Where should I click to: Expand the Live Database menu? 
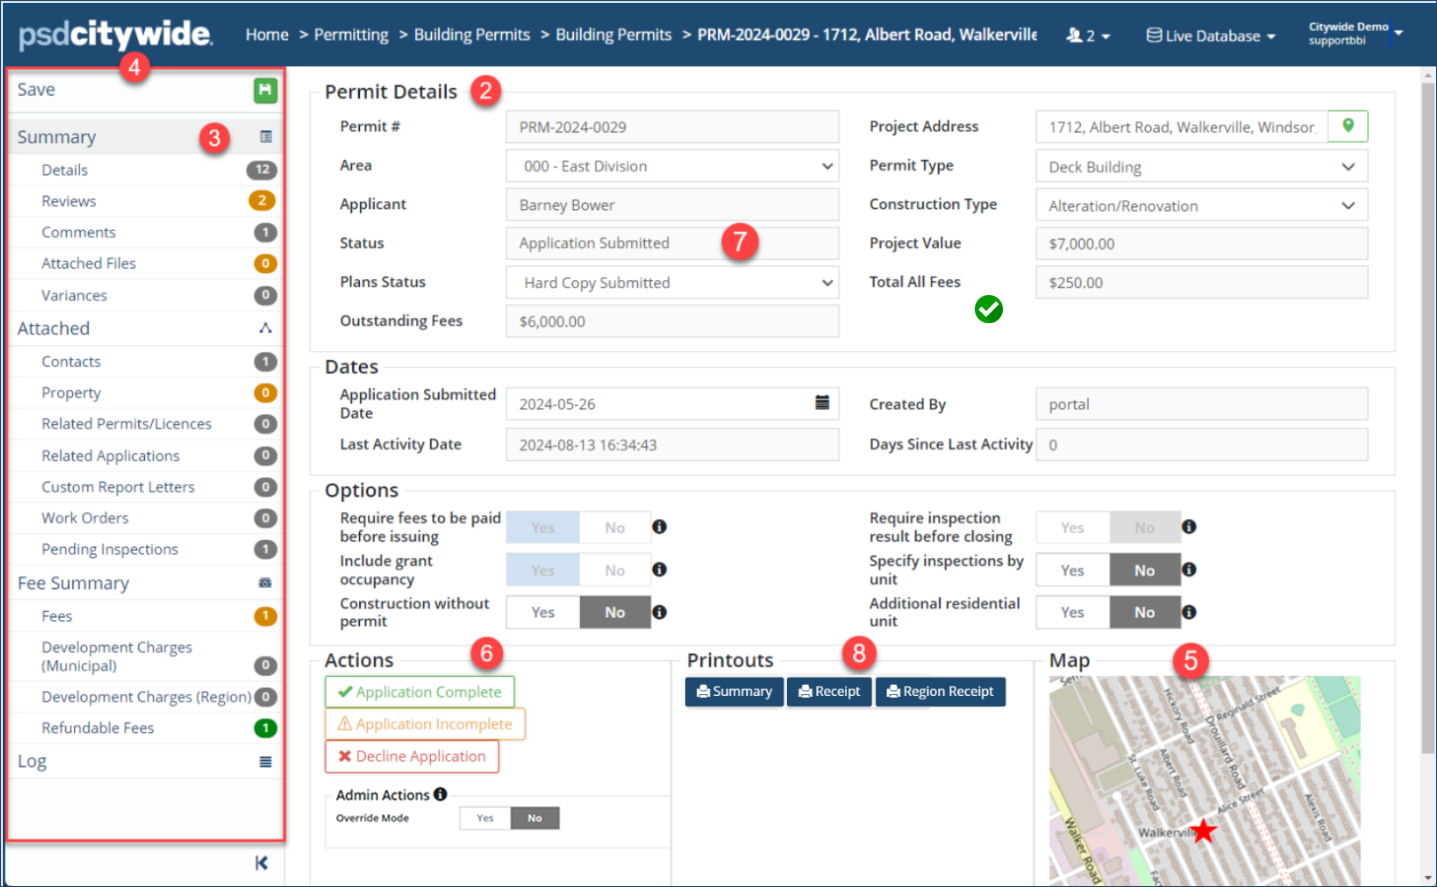(1211, 36)
